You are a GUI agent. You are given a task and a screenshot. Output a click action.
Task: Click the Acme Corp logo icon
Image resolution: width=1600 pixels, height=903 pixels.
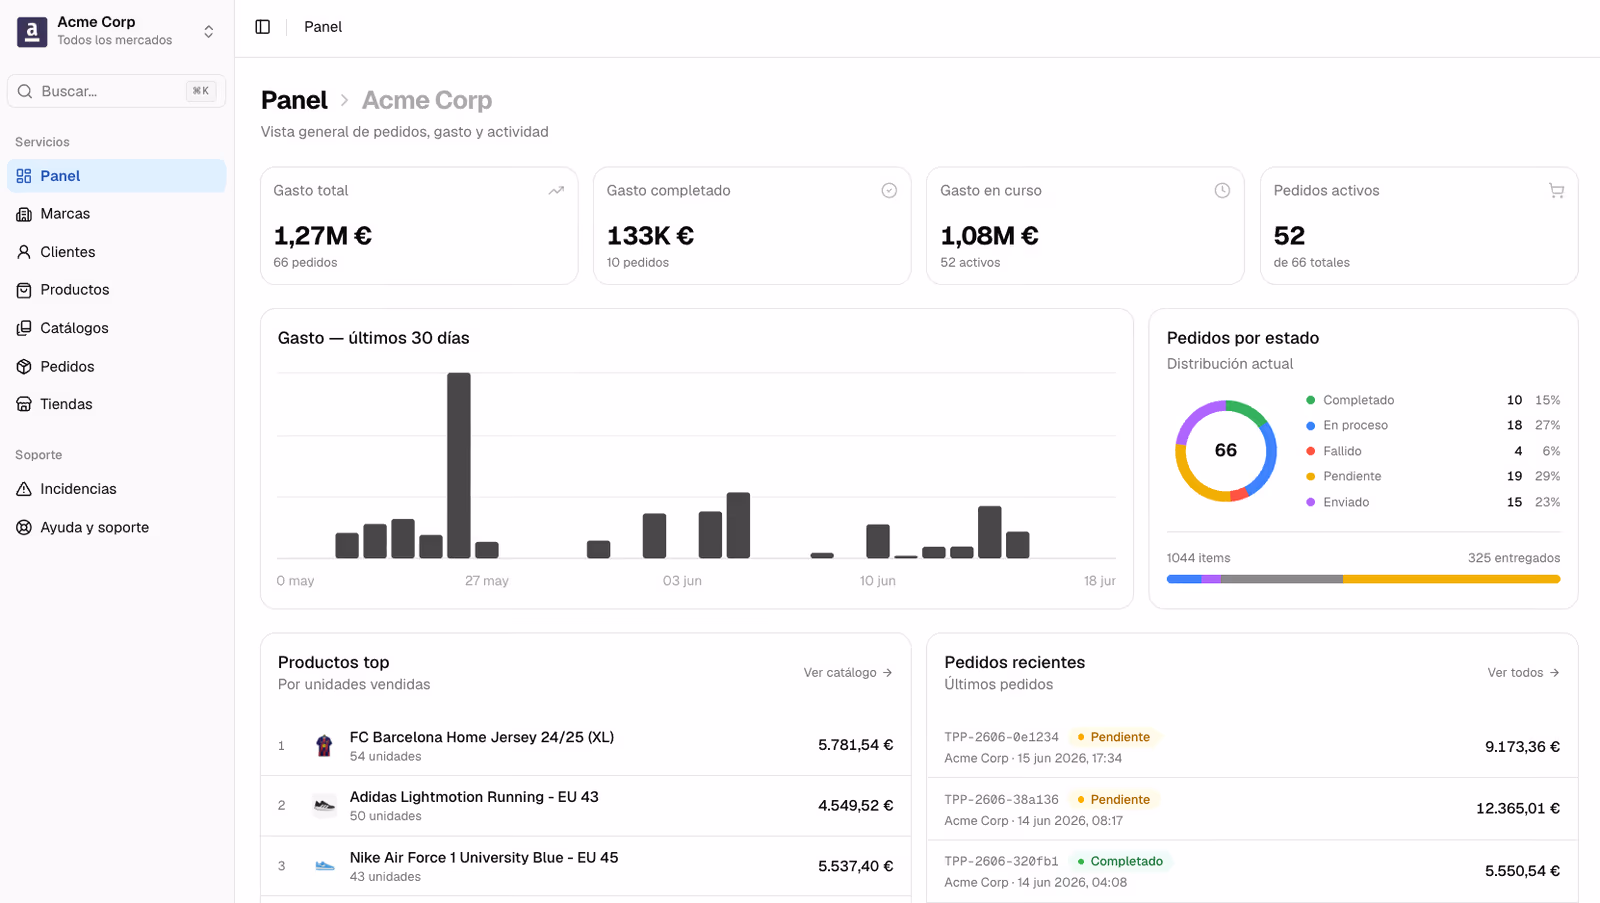click(32, 32)
